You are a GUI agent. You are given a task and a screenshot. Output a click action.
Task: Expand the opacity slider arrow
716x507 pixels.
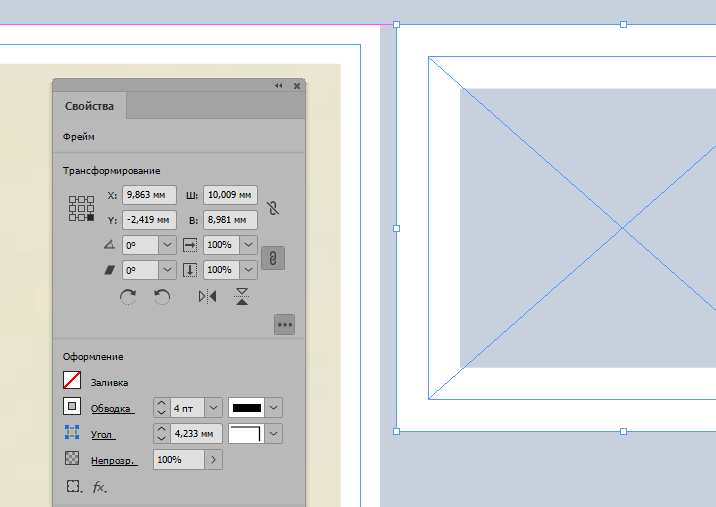(x=213, y=459)
